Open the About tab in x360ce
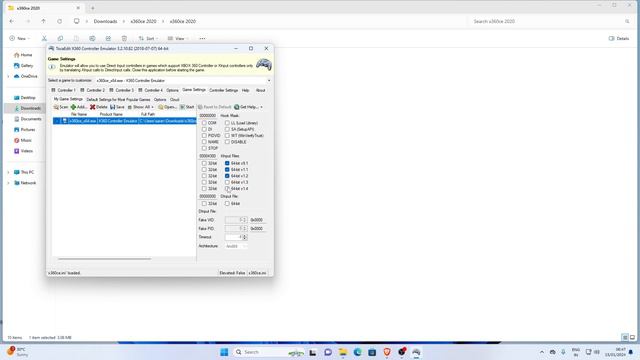Image resolution: width=640 pixels, height=360 pixels. pyautogui.click(x=260, y=90)
